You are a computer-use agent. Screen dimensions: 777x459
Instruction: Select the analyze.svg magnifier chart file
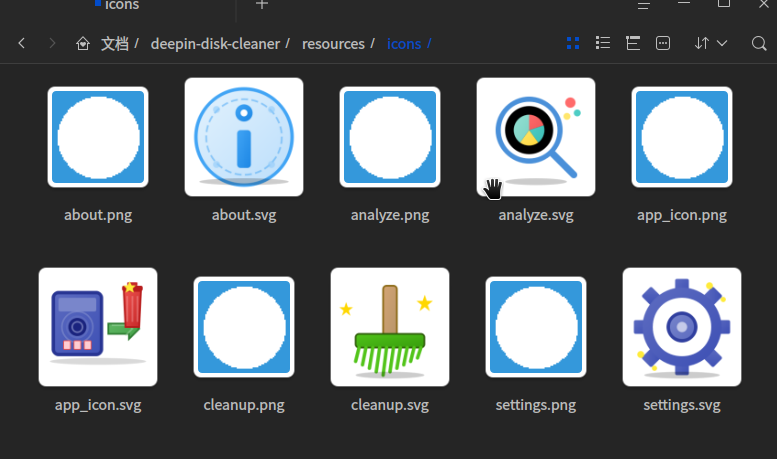[535, 137]
